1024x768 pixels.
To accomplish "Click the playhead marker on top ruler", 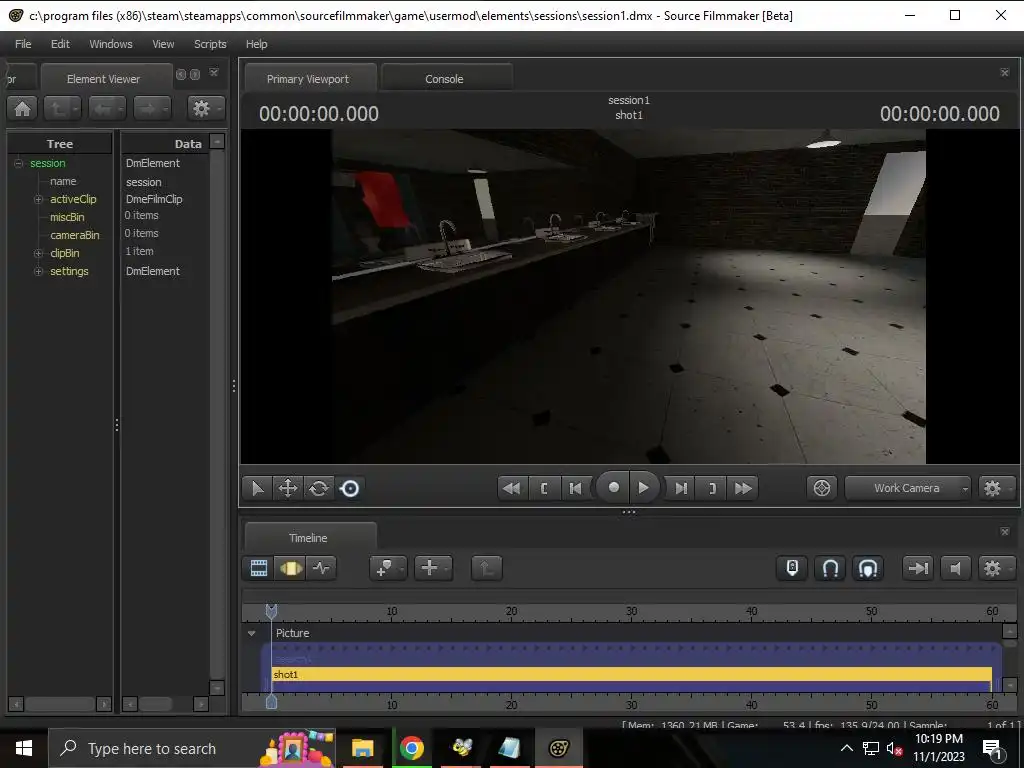I will [271, 611].
